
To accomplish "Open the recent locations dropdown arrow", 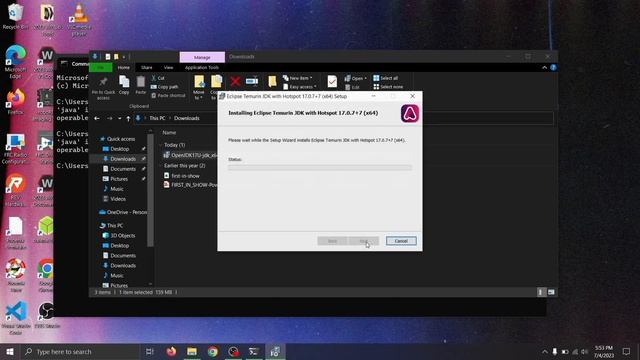I will (x=119, y=118).
